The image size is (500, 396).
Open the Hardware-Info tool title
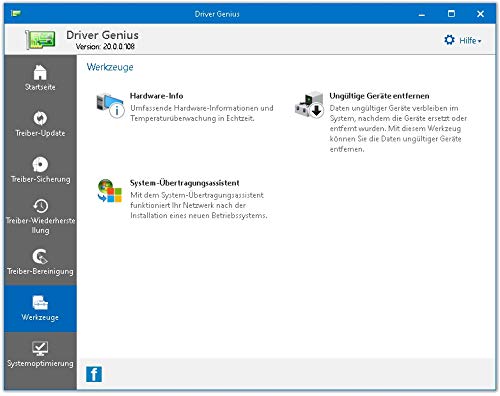156,96
